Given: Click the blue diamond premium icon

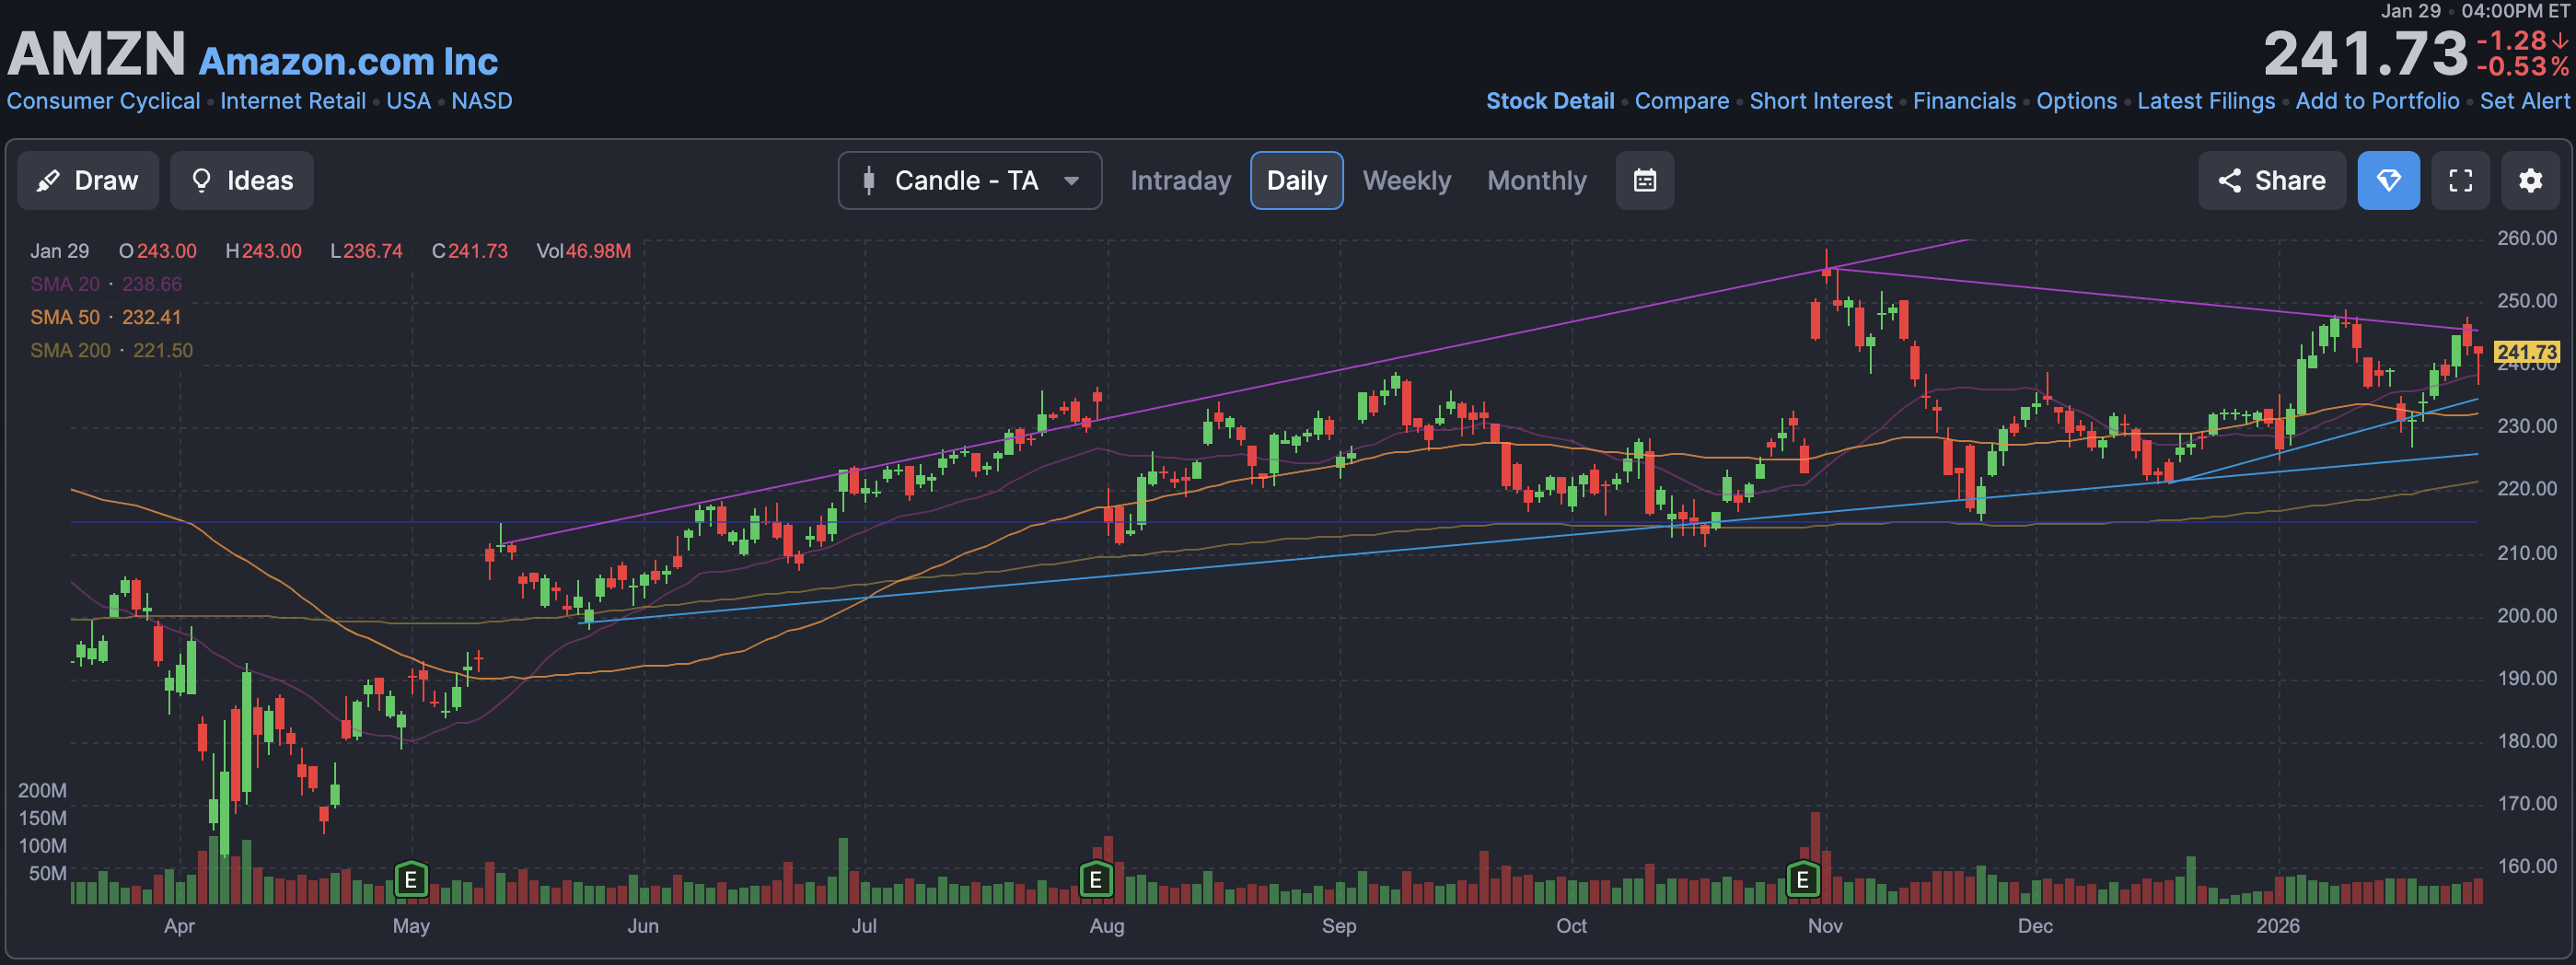Looking at the screenshot, I should tap(2389, 180).
